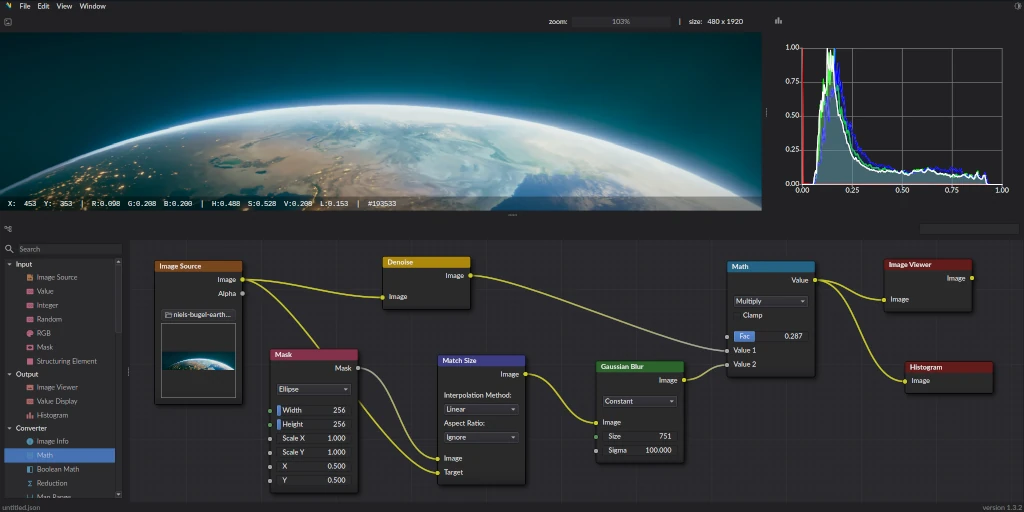1024x512 pixels.
Task: Click the zoom 103% field in viewer toolbar
Action: tap(621, 22)
